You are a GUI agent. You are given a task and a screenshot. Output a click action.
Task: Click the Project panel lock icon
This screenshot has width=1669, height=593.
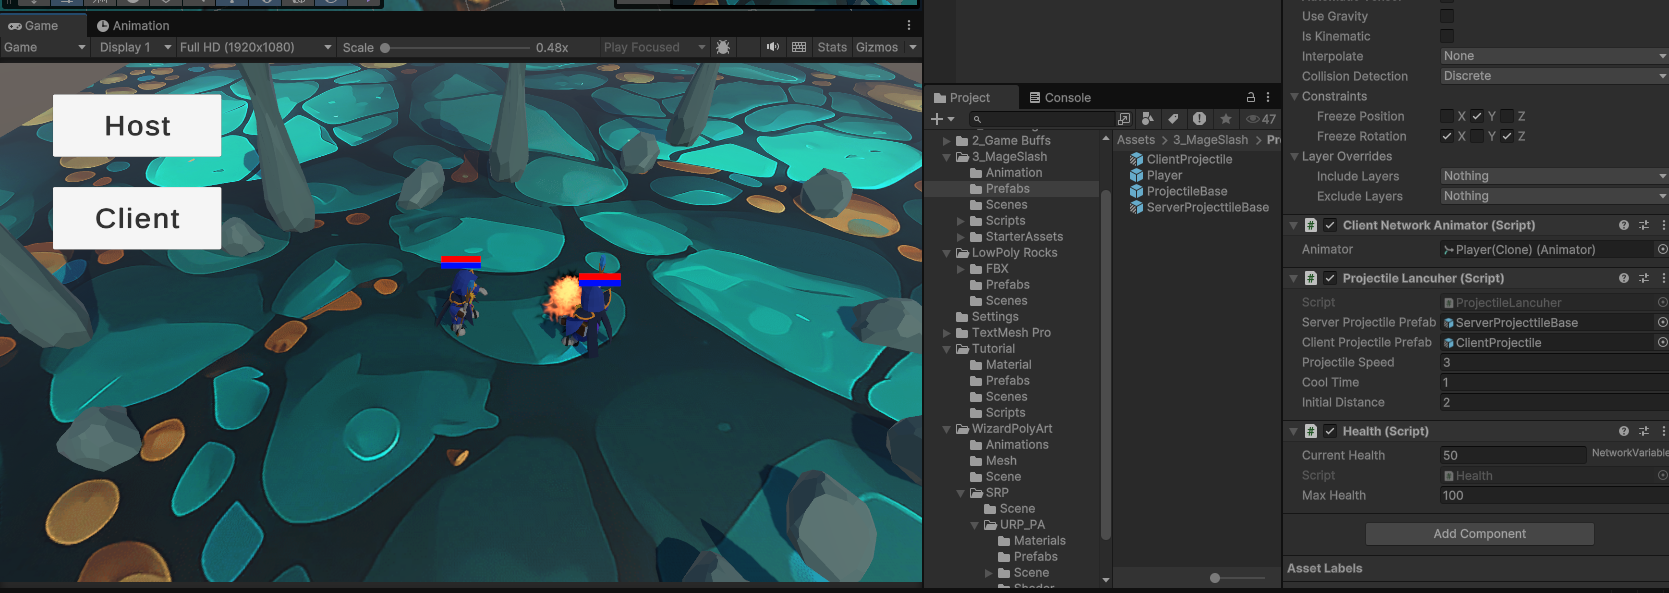[x=1250, y=97]
